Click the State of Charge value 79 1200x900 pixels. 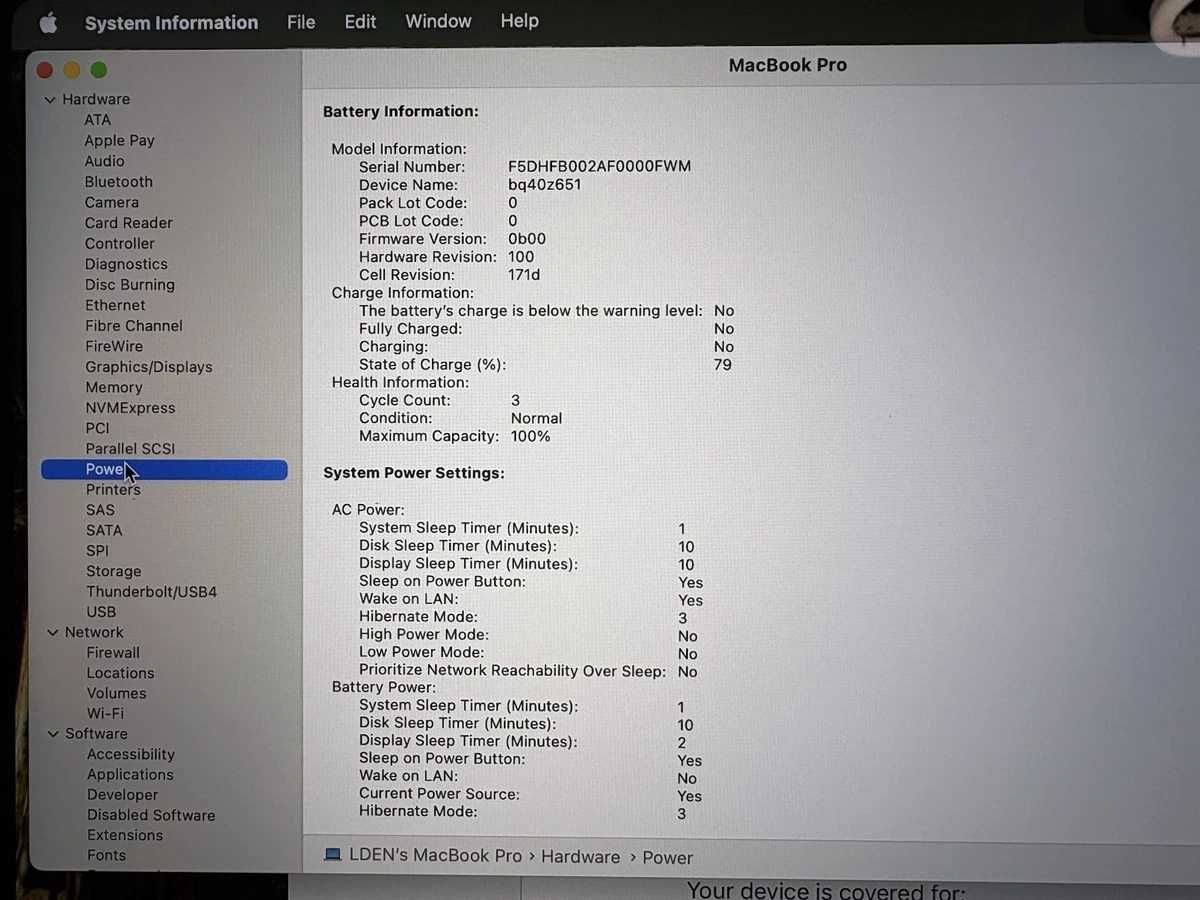pyautogui.click(x=723, y=365)
